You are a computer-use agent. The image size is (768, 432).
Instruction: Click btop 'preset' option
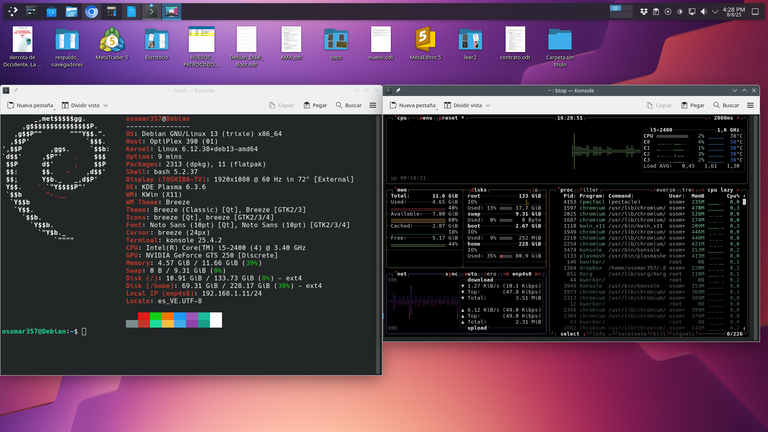point(448,118)
